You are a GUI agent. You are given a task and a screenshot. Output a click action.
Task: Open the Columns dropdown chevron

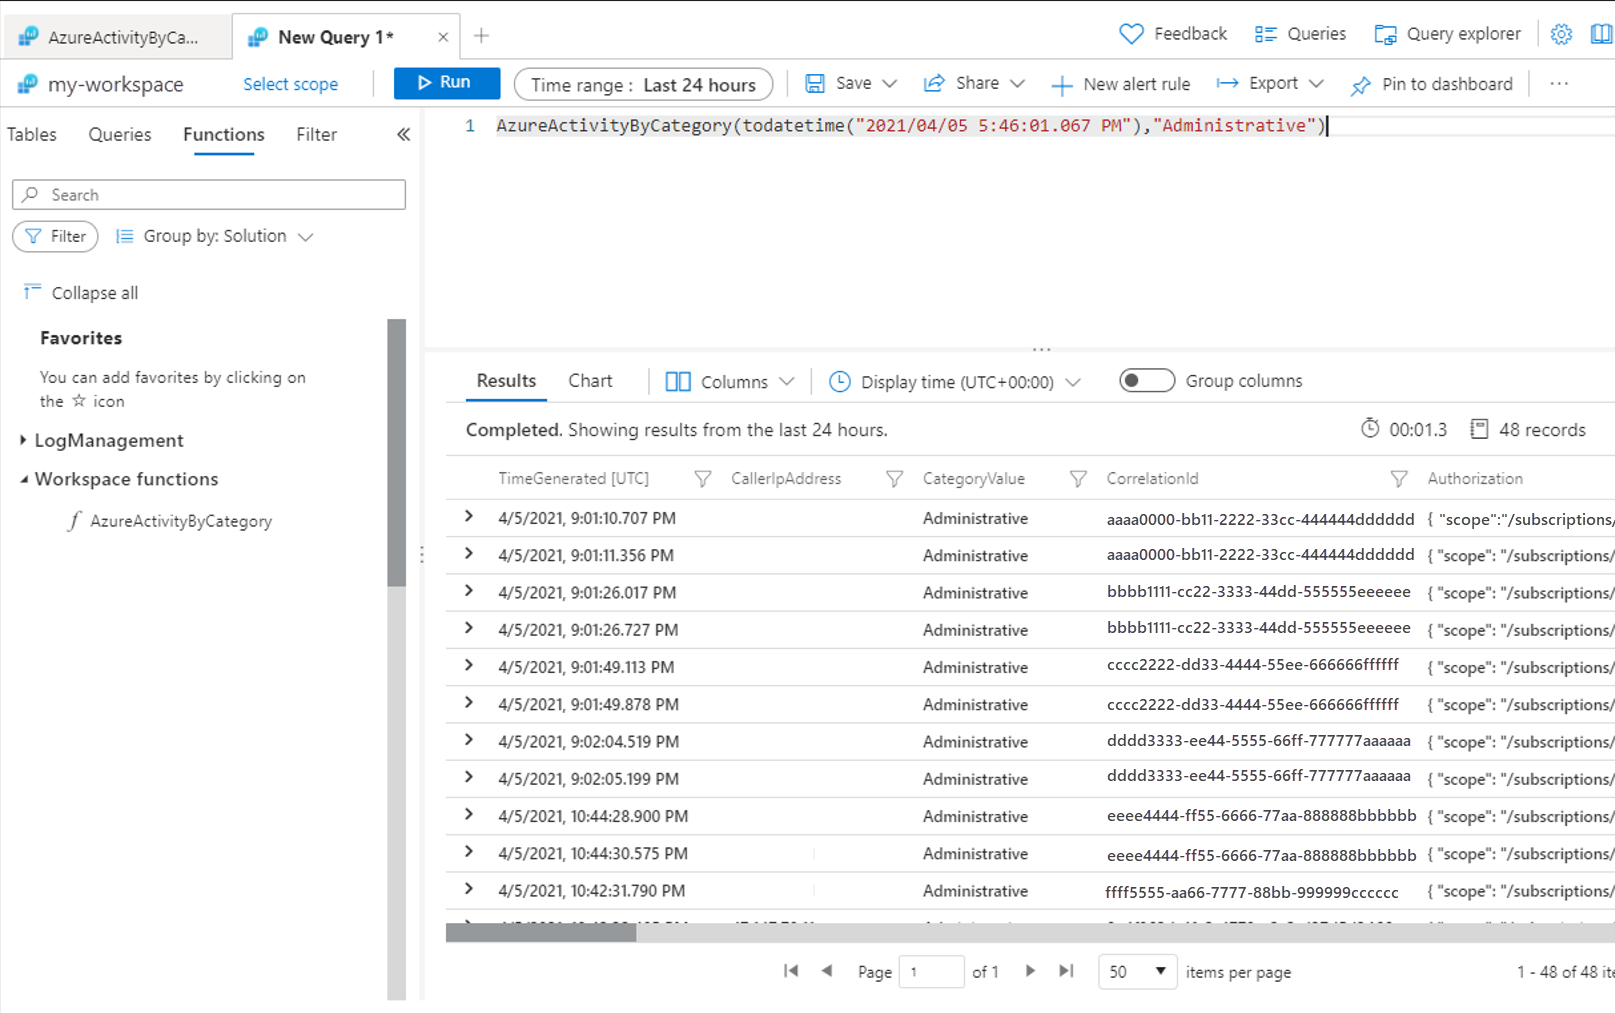point(787,381)
